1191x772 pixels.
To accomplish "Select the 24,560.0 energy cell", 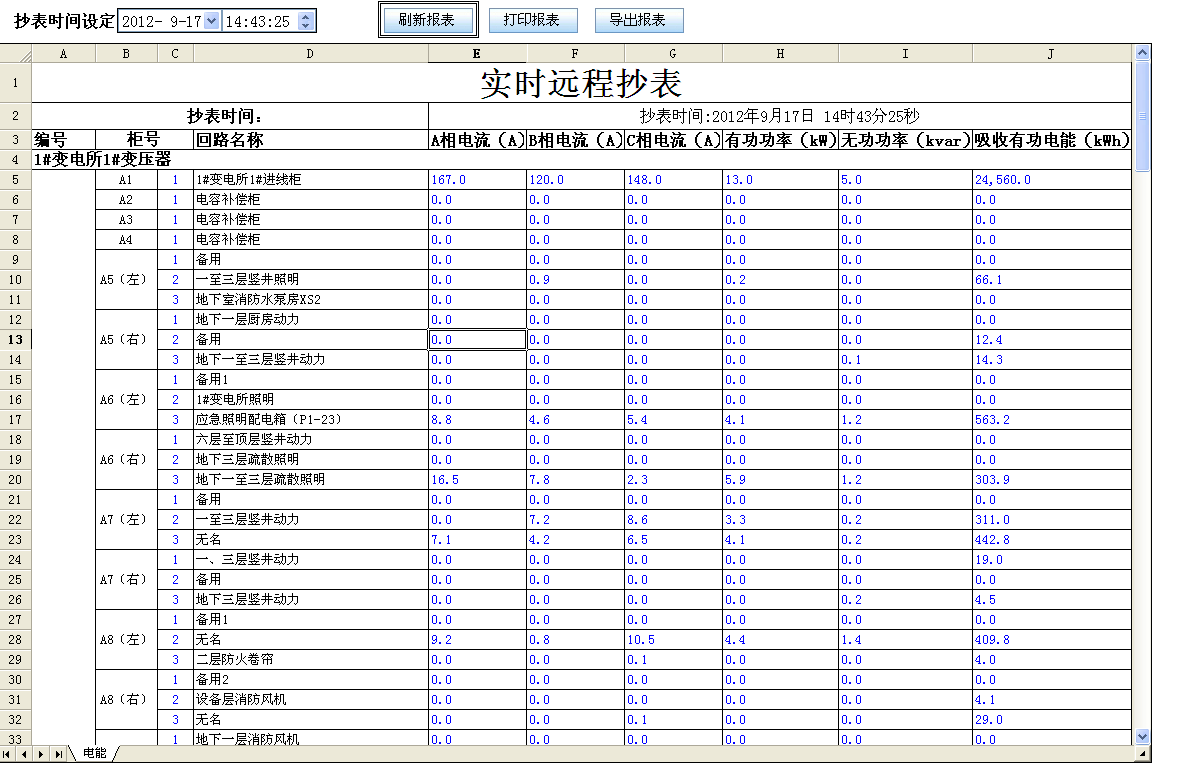I will tap(1050, 180).
